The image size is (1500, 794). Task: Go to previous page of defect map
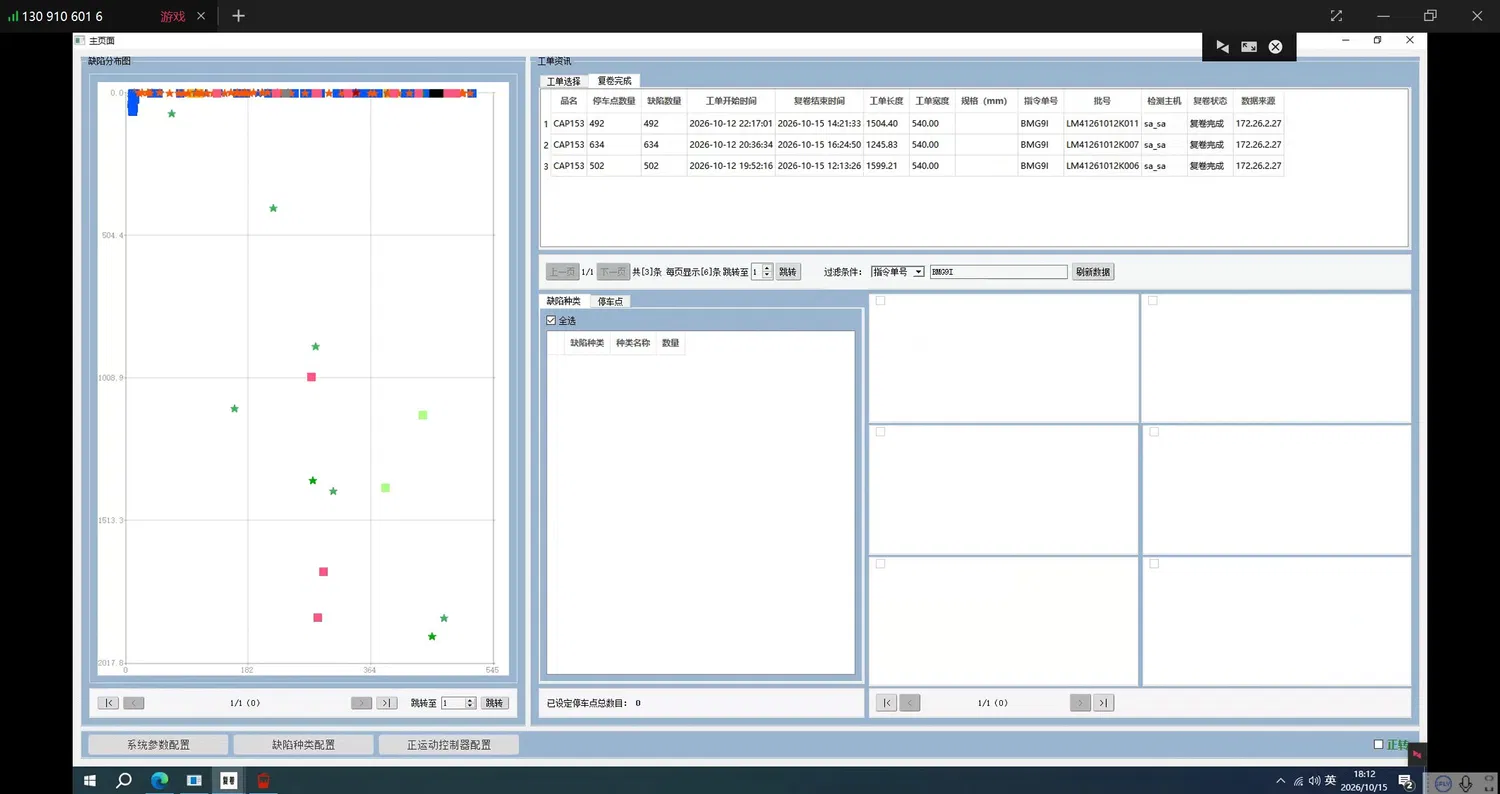coord(134,703)
